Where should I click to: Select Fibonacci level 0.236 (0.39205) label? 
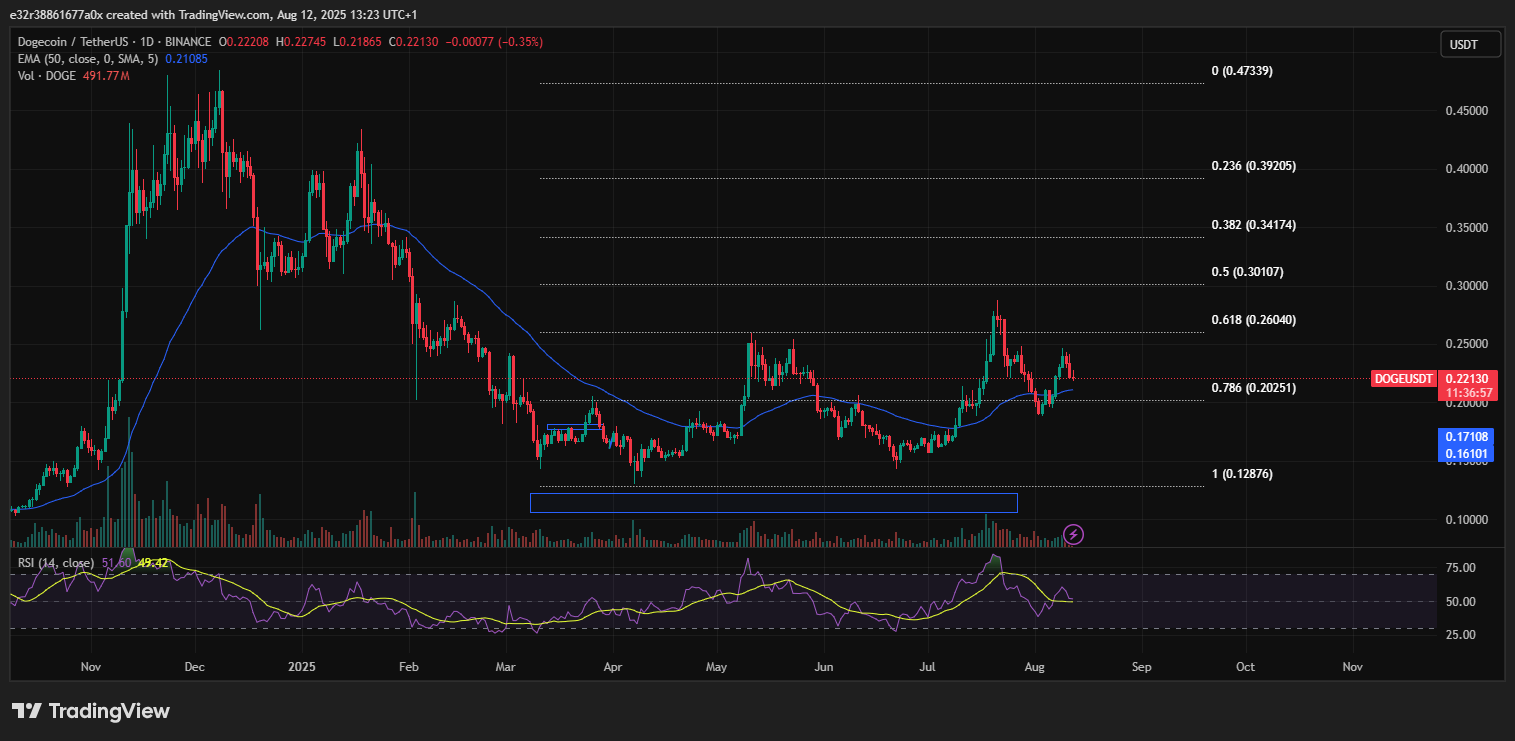1253,166
